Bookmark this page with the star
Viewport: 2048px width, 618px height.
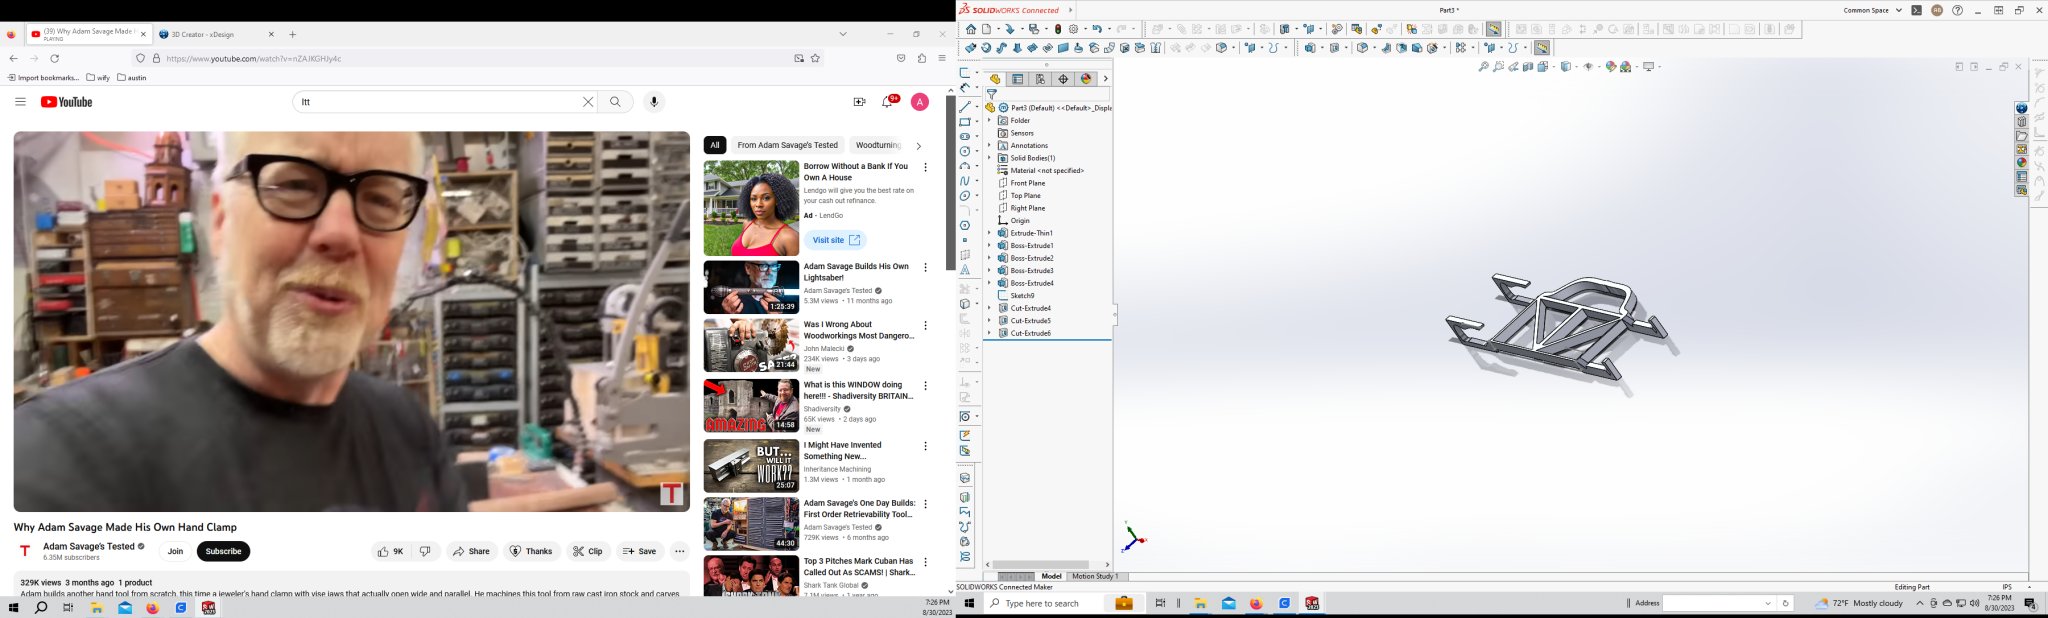click(x=815, y=59)
